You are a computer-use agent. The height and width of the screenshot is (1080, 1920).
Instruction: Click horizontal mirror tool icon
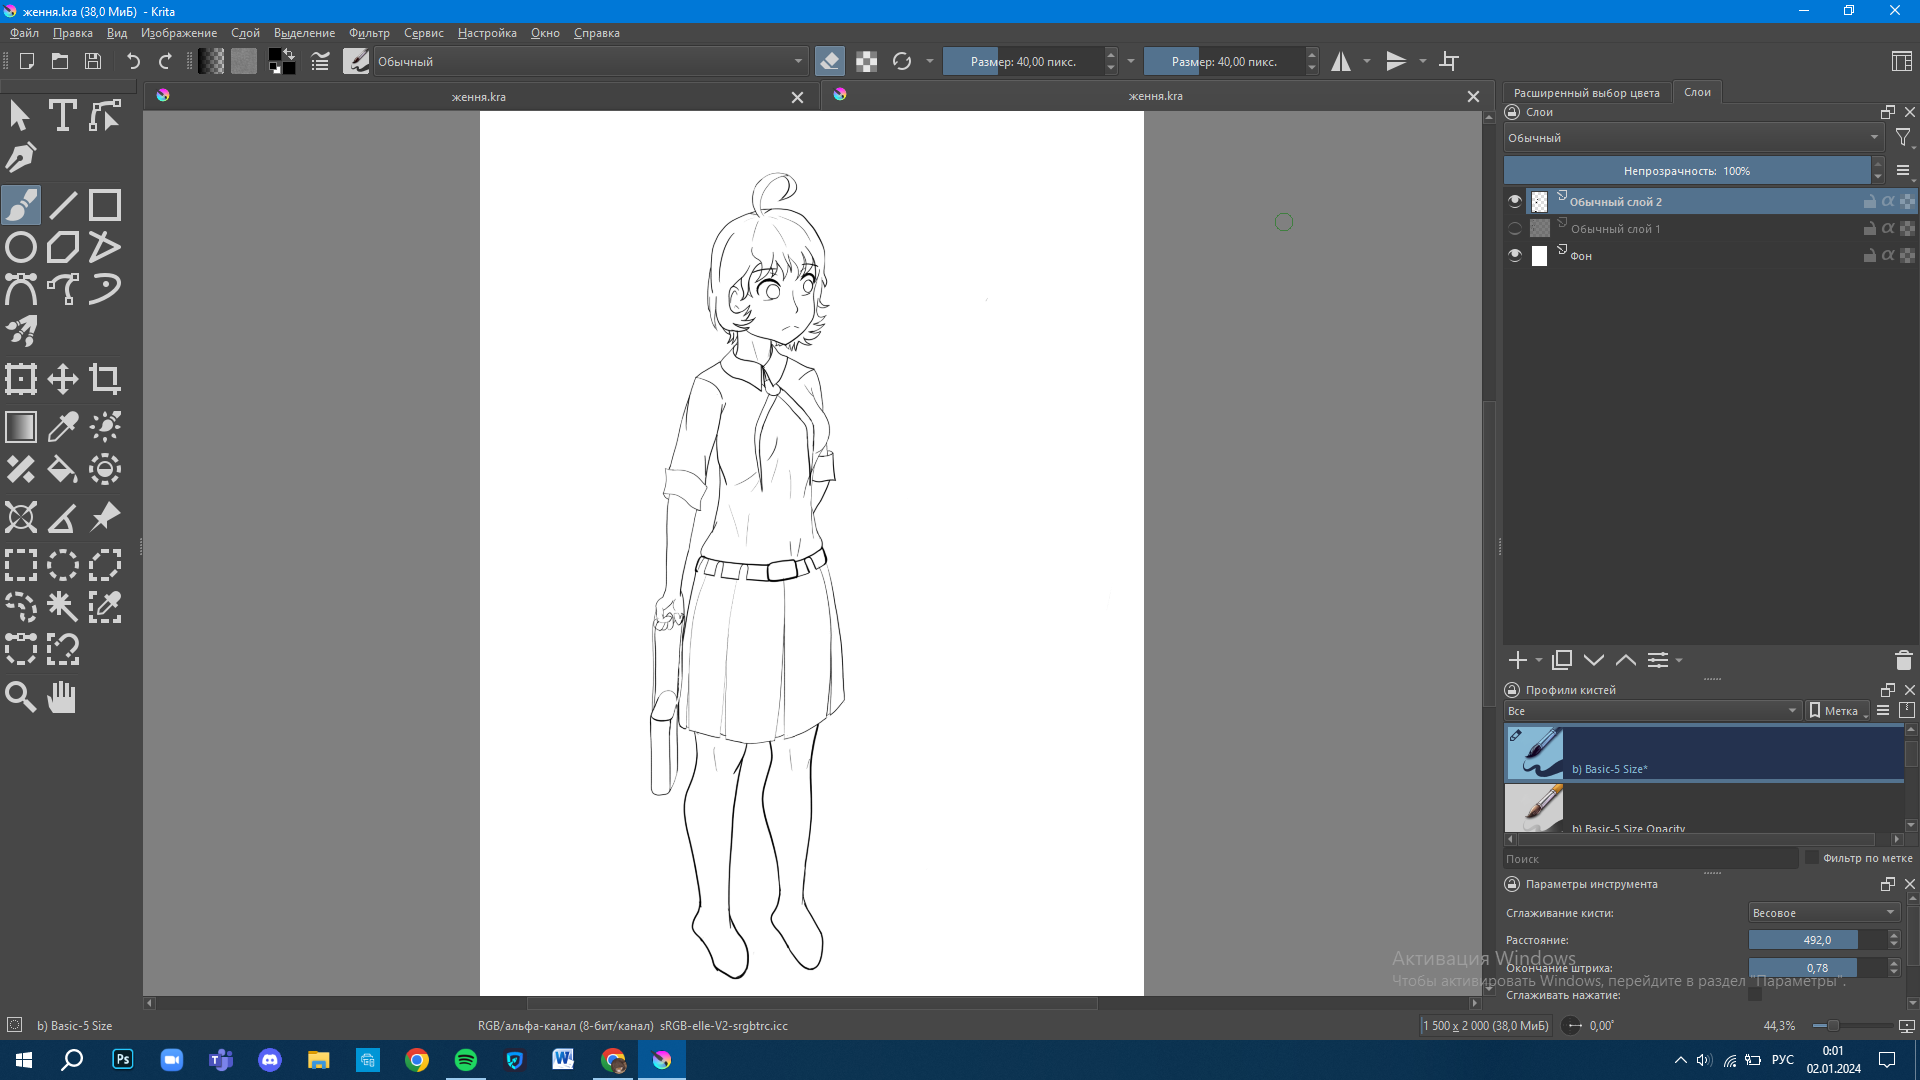(1340, 62)
